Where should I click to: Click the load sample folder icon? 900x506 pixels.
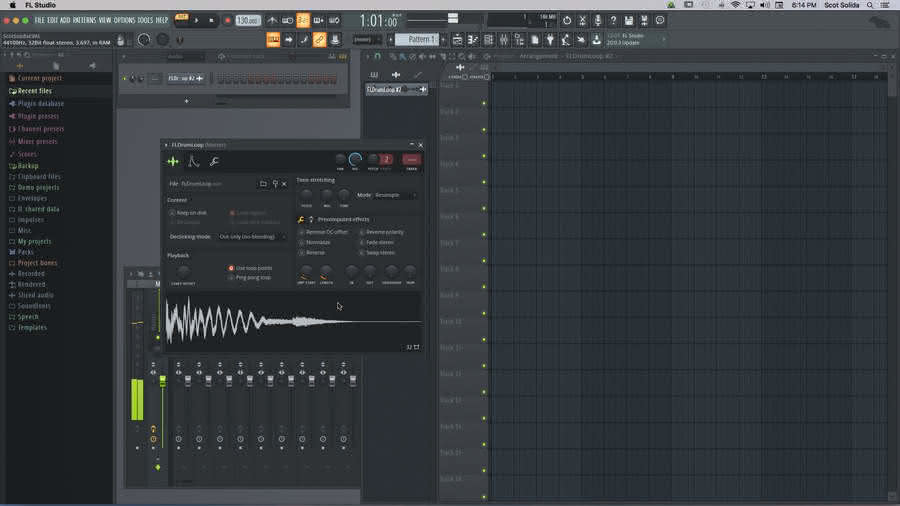click(x=263, y=184)
